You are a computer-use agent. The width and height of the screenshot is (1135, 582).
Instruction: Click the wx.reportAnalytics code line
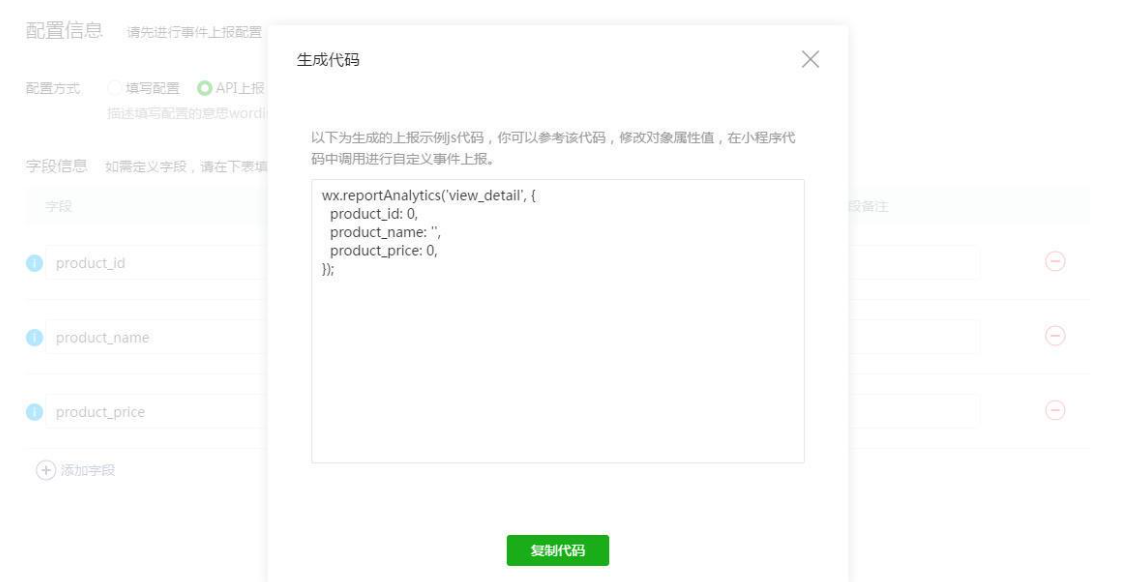(x=429, y=195)
